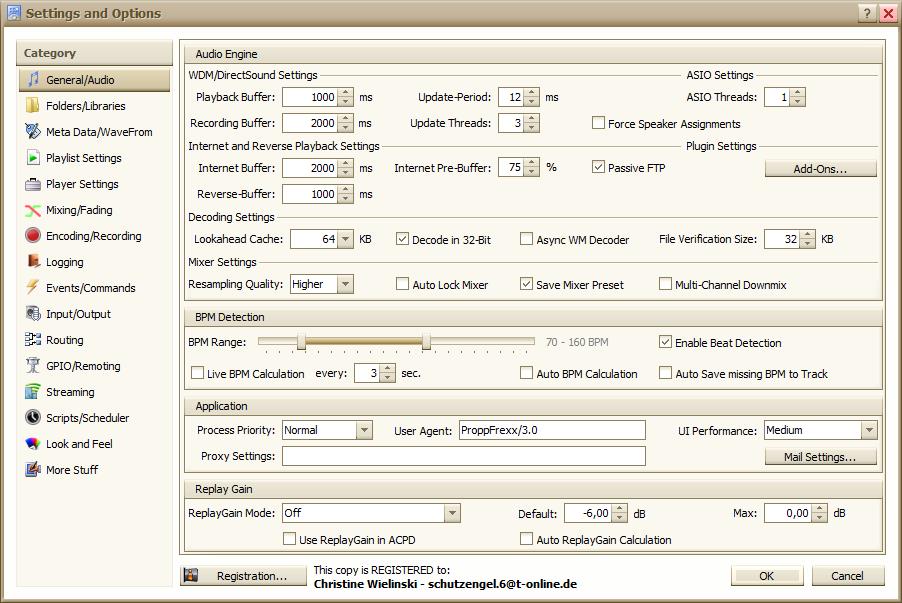This screenshot has height=603, width=902.
Task: Open the ReplayGain Mode dropdown
Action: click(452, 513)
